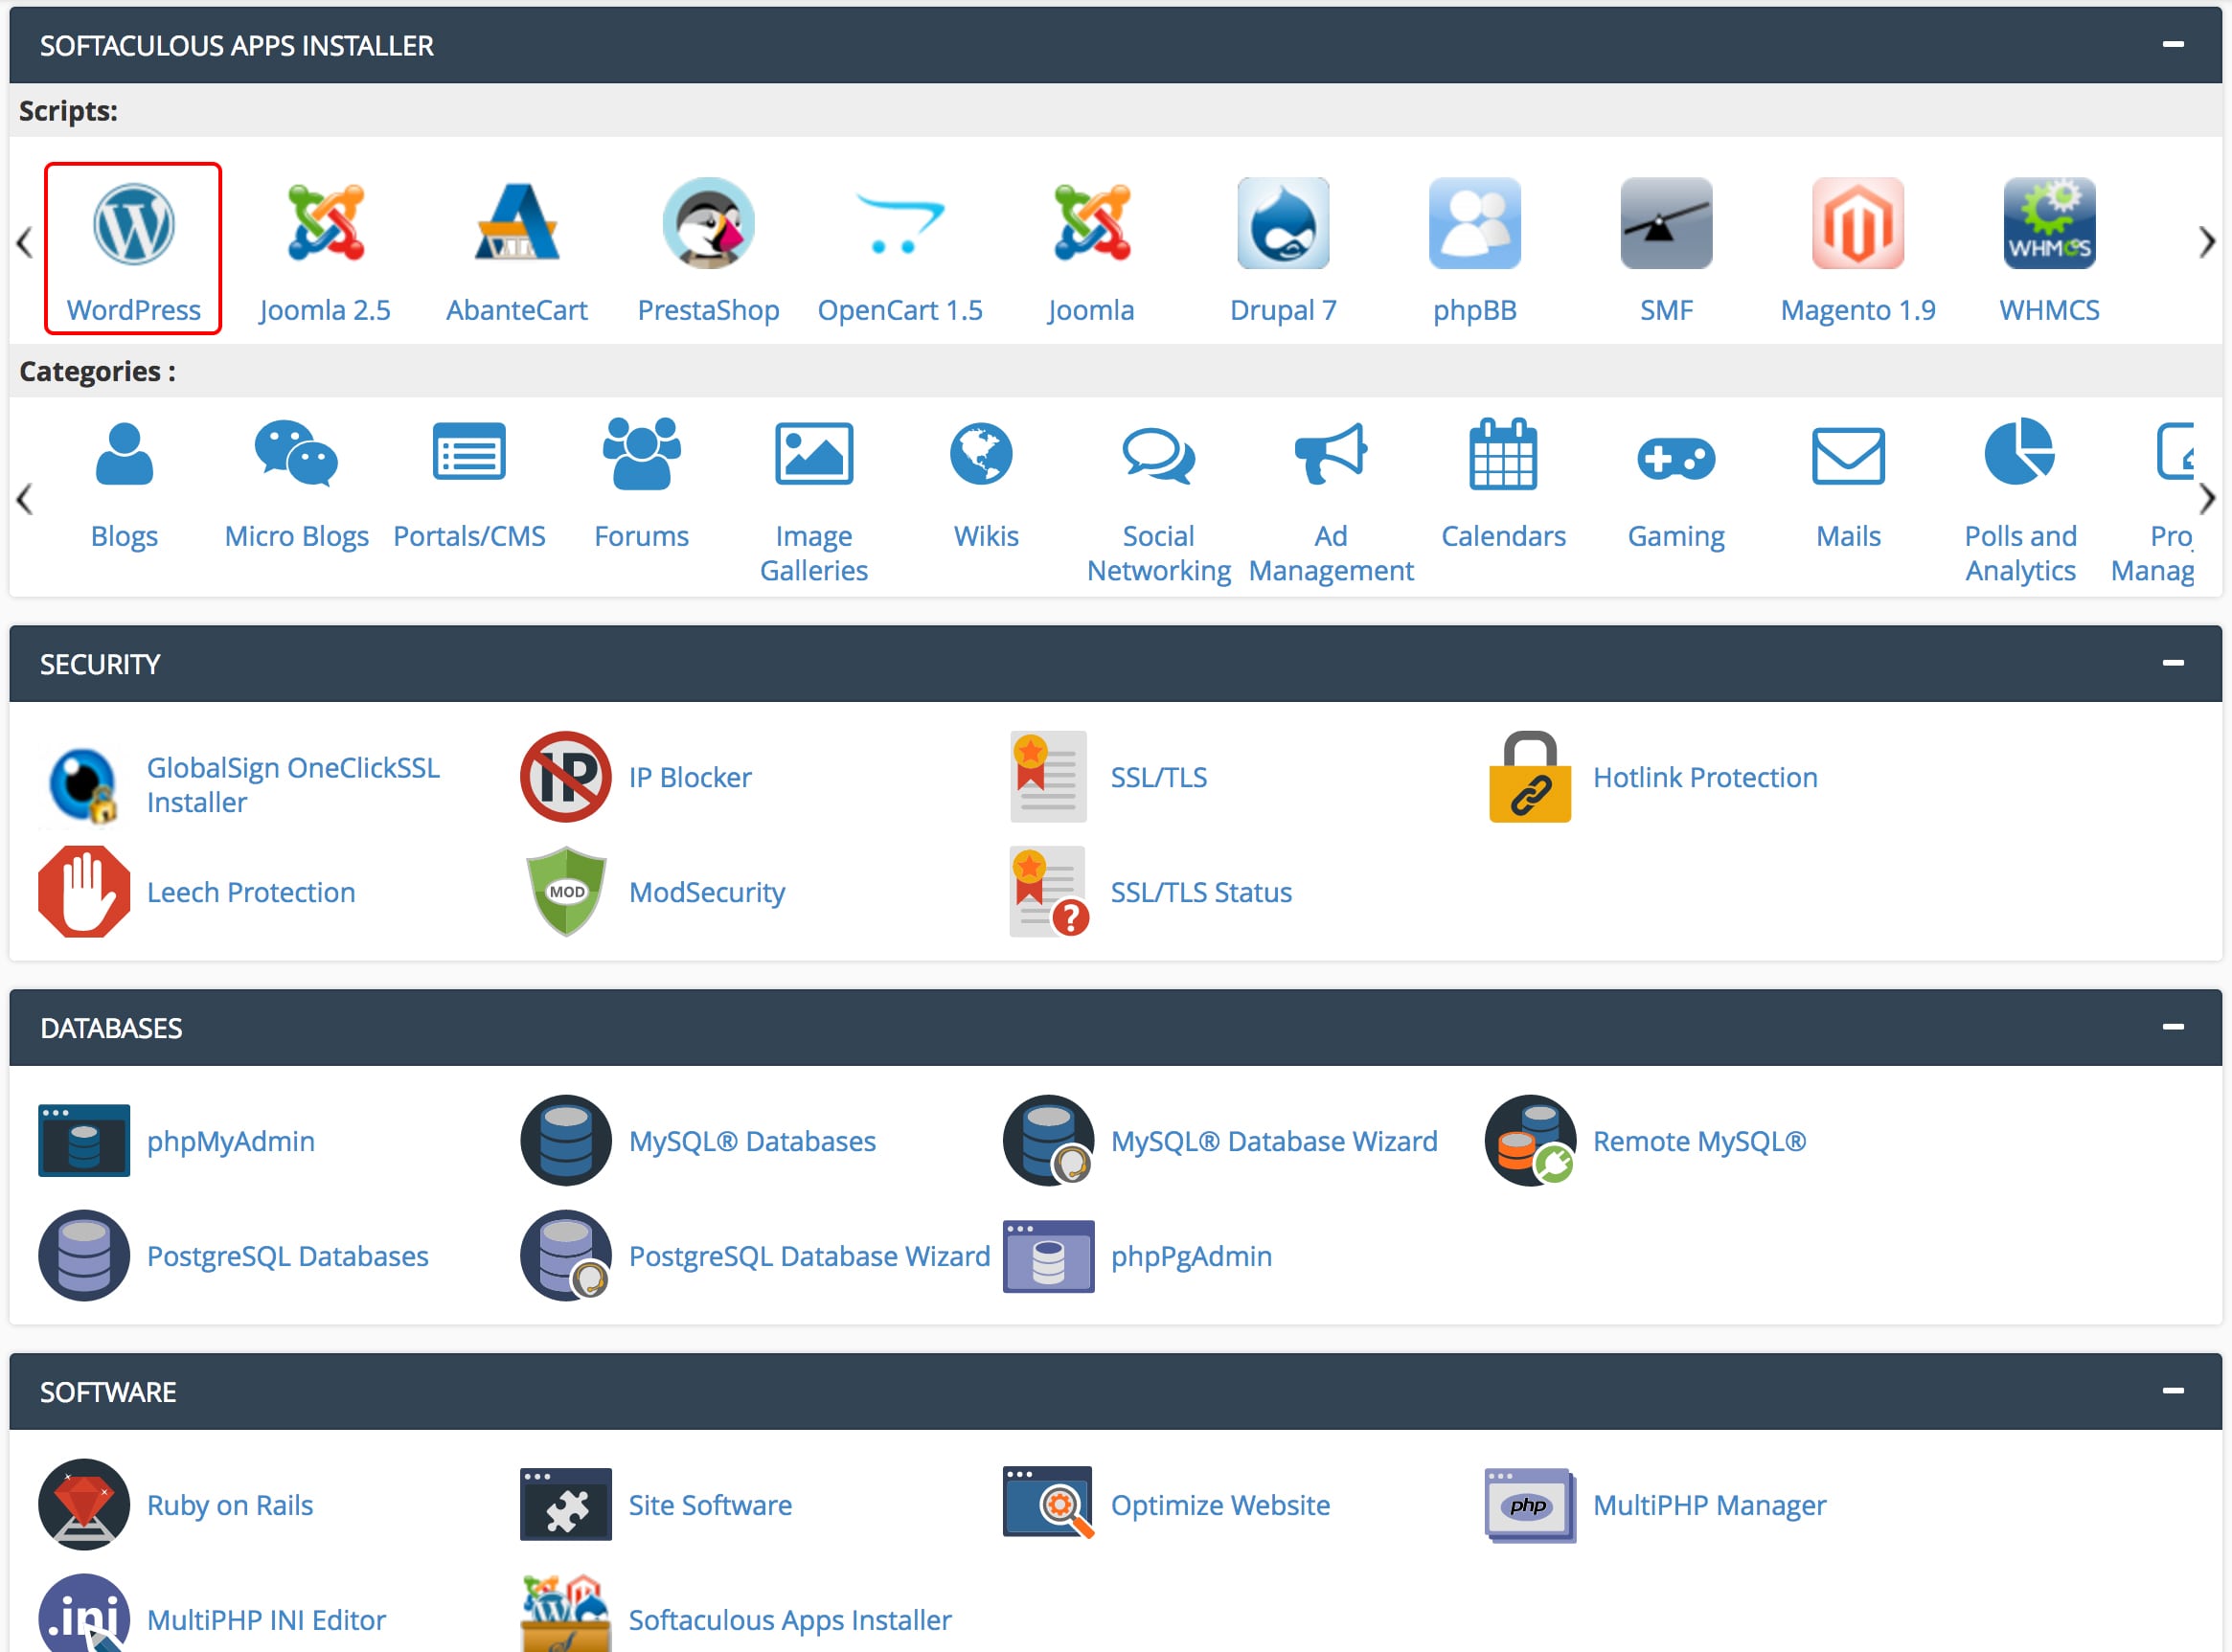The height and width of the screenshot is (1652, 2232).
Task: Open the WordPress script installer icon
Action: pyautogui.click(x=133, y=225)
